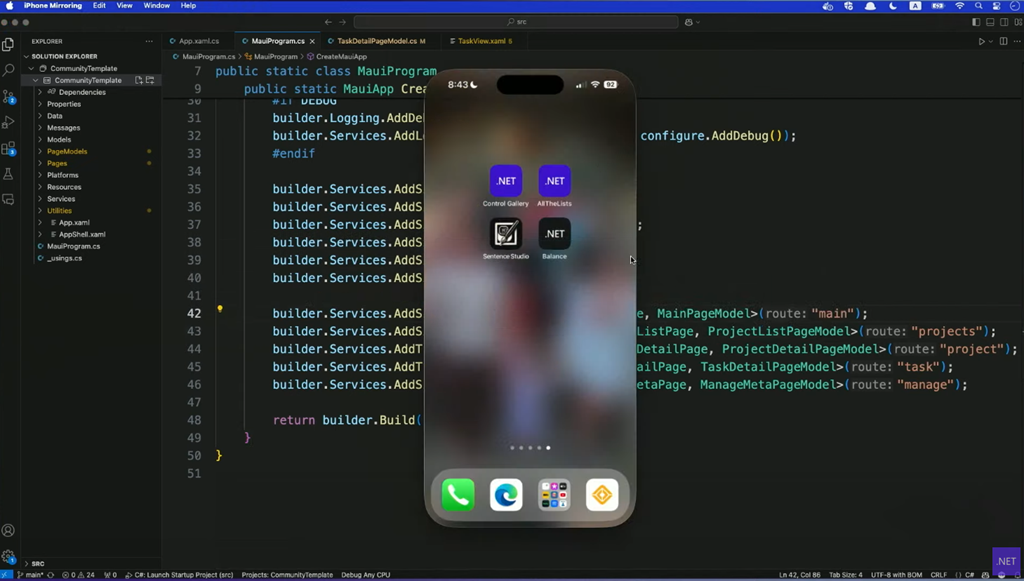Expand the PageModels folder

point(67,151)
